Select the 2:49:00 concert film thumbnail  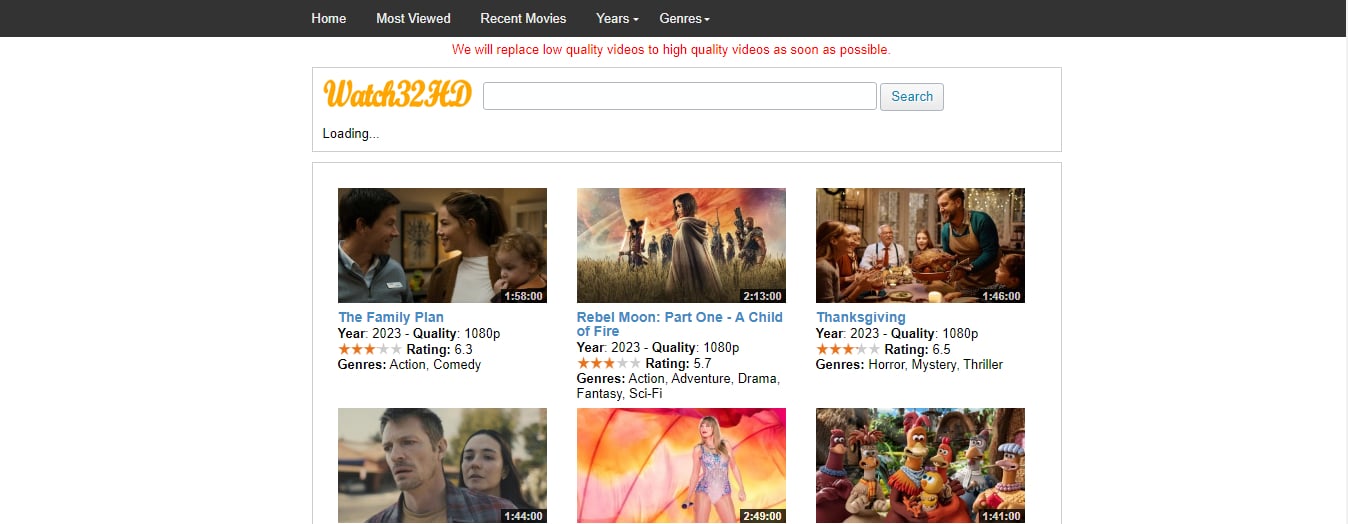(681, 465)
